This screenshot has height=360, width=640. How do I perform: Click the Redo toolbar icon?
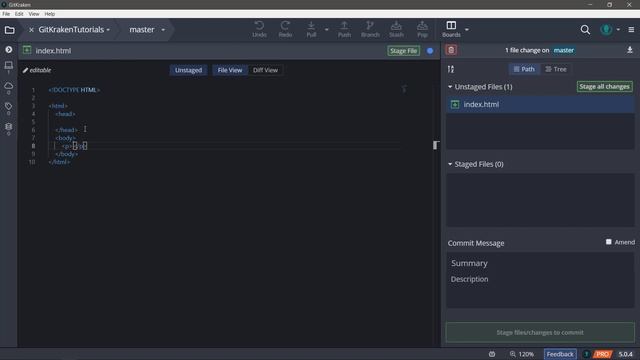(285, 29)
